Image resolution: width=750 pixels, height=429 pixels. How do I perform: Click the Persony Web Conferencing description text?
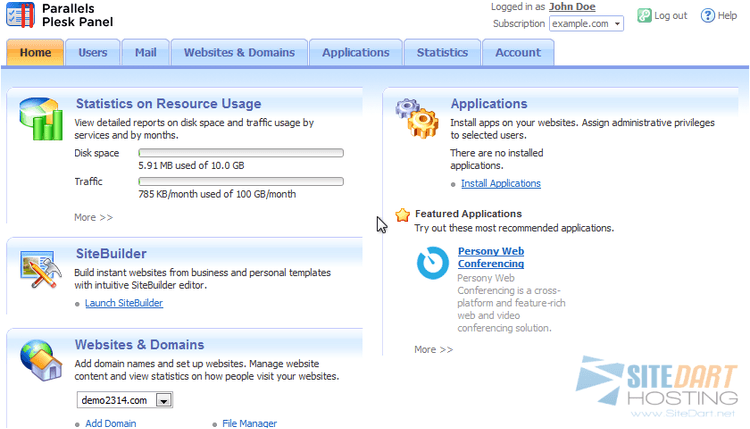[511, 303]
